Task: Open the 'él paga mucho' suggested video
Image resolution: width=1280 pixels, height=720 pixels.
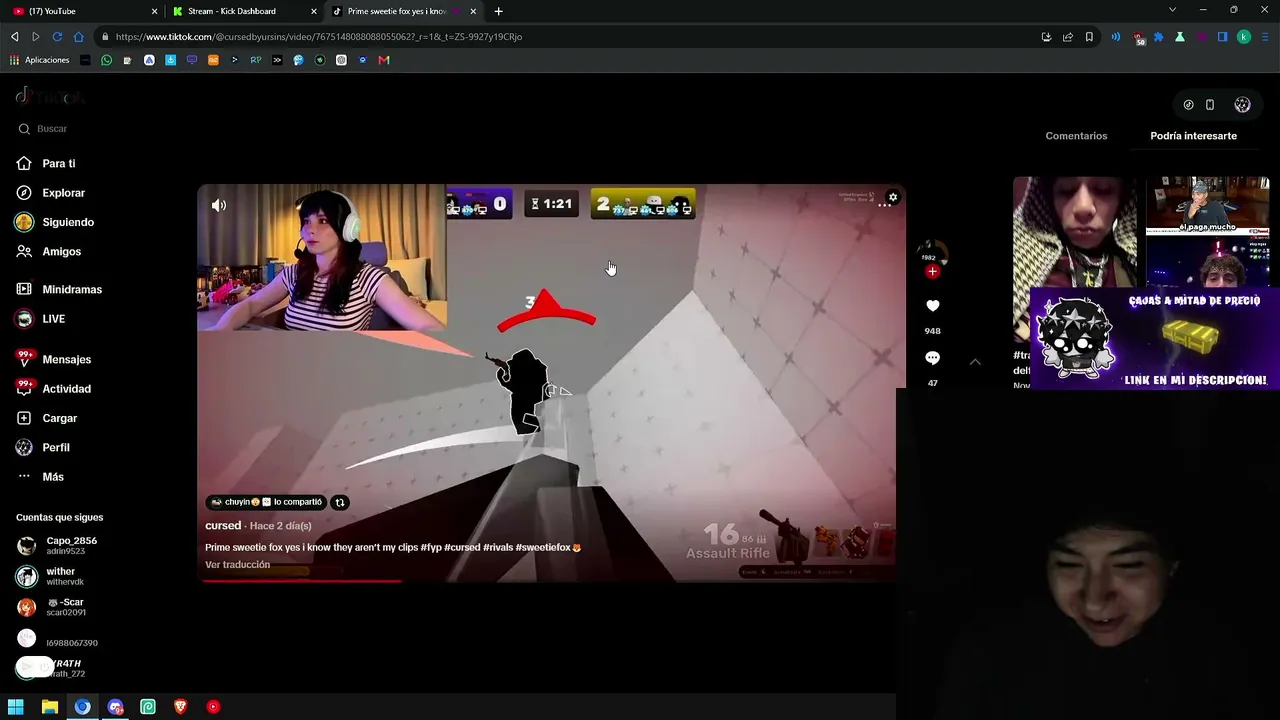Action: tap(1207, 206)
